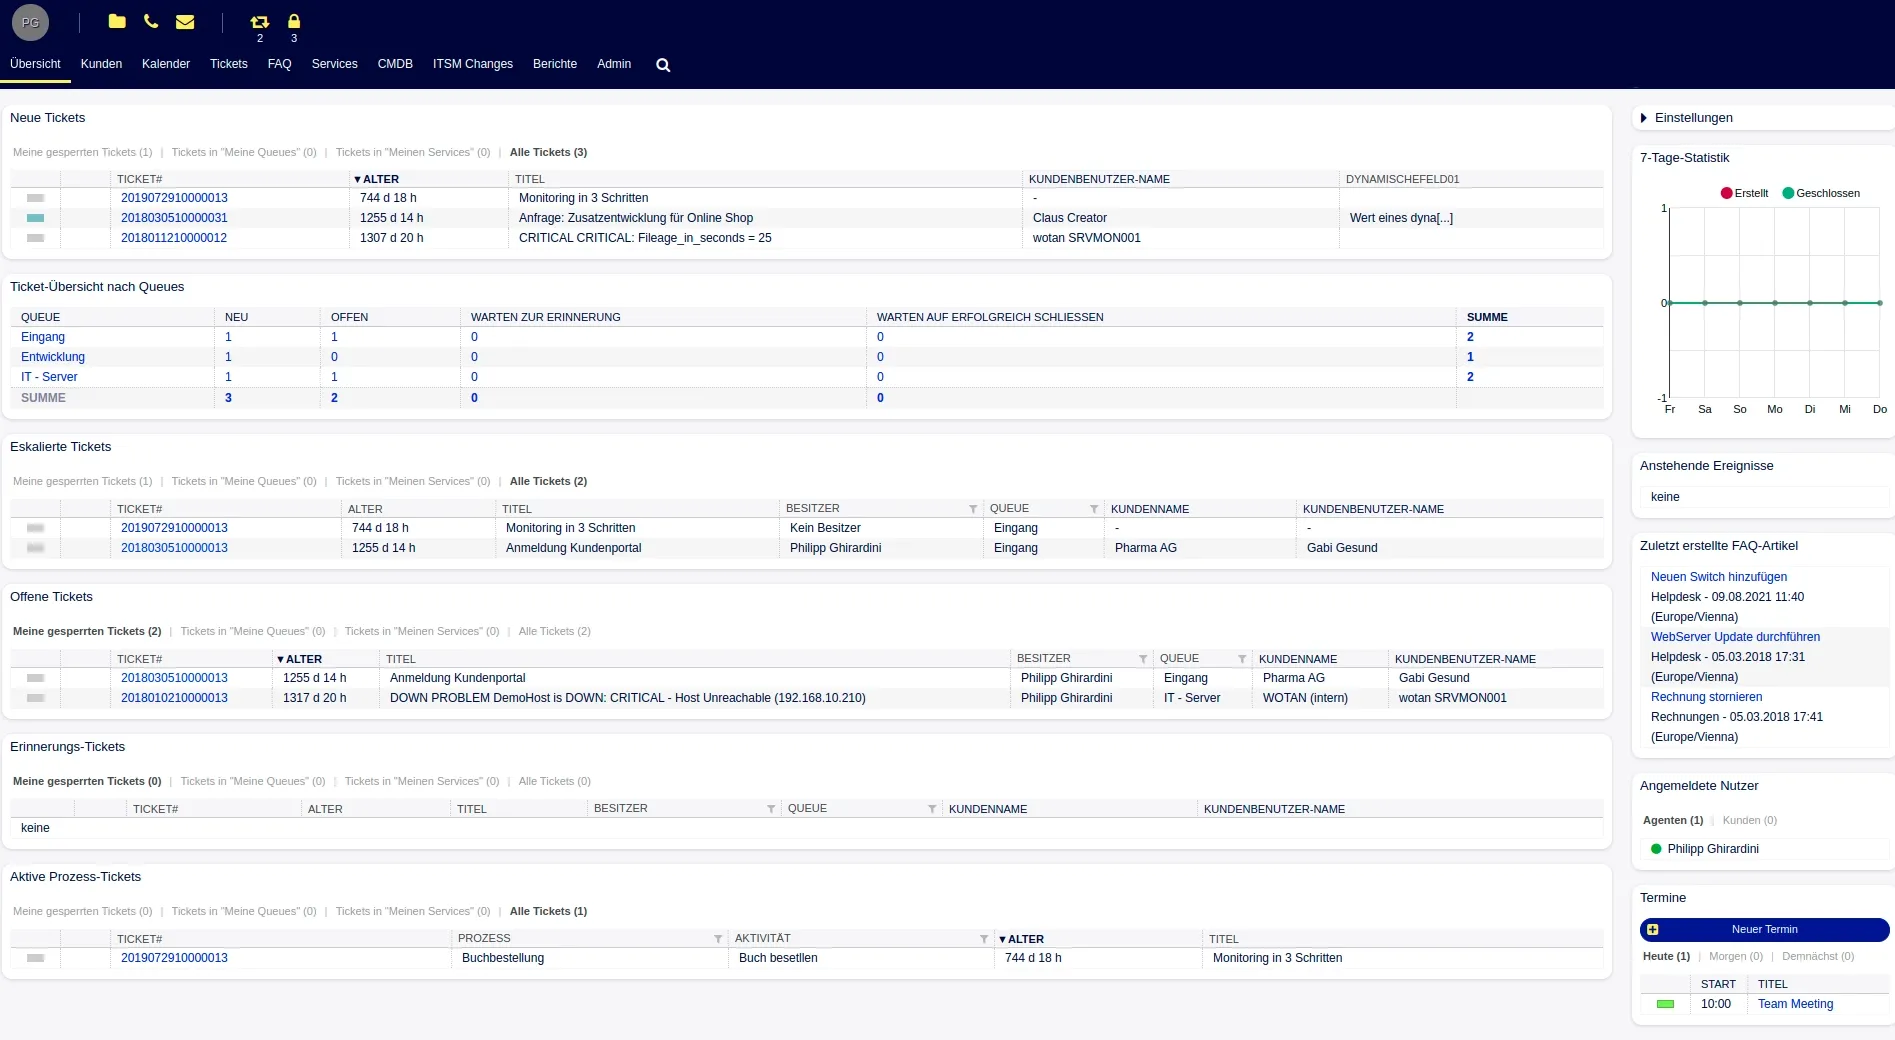Click green indicator beside Team Meeting

[1665, 1004]
